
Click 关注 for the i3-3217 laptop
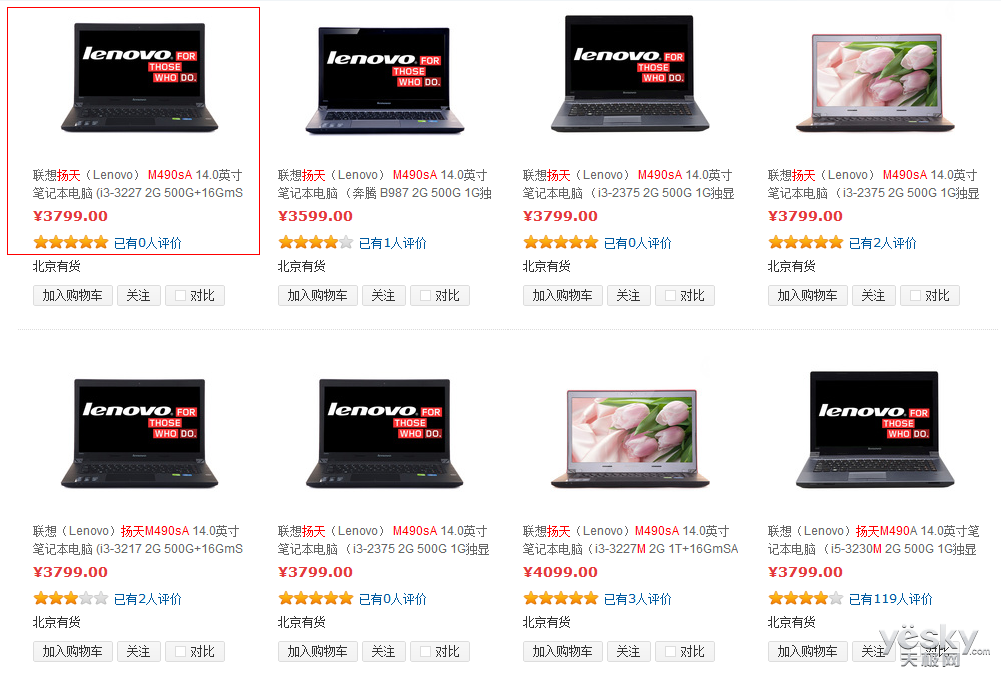point(139,652)
